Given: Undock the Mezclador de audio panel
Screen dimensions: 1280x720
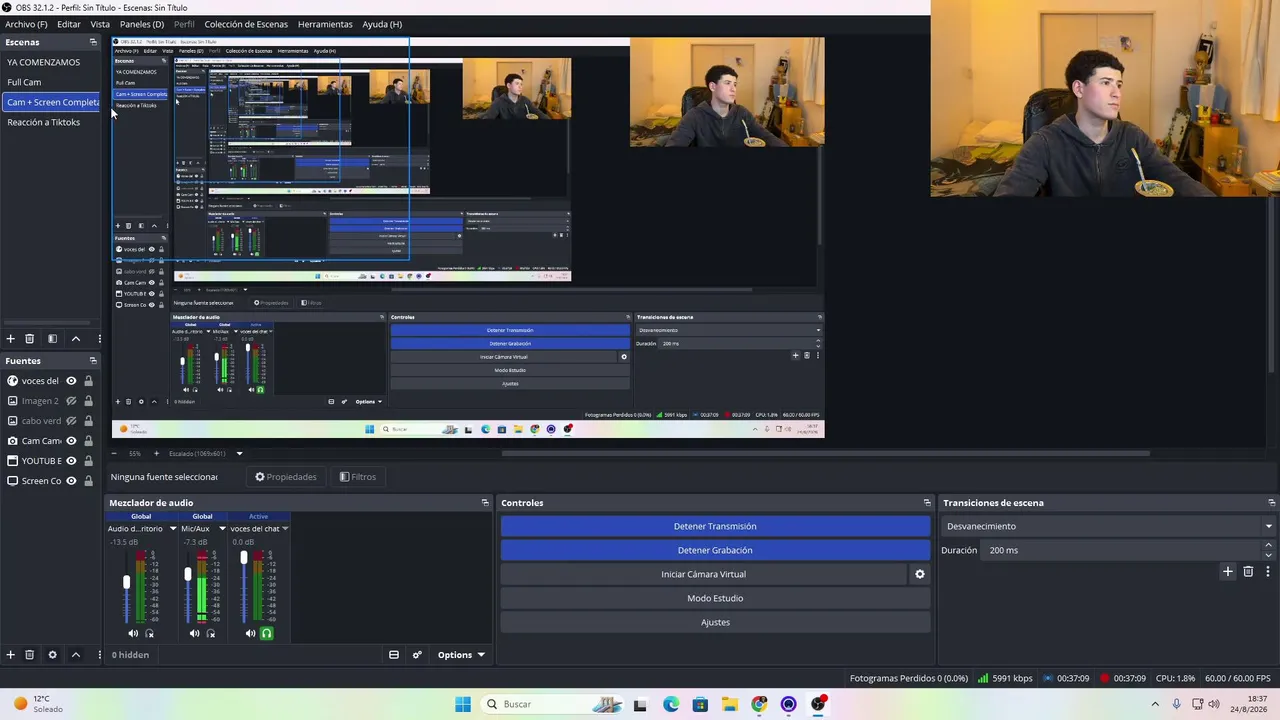Looking at the screenshot, I should 485,503.
